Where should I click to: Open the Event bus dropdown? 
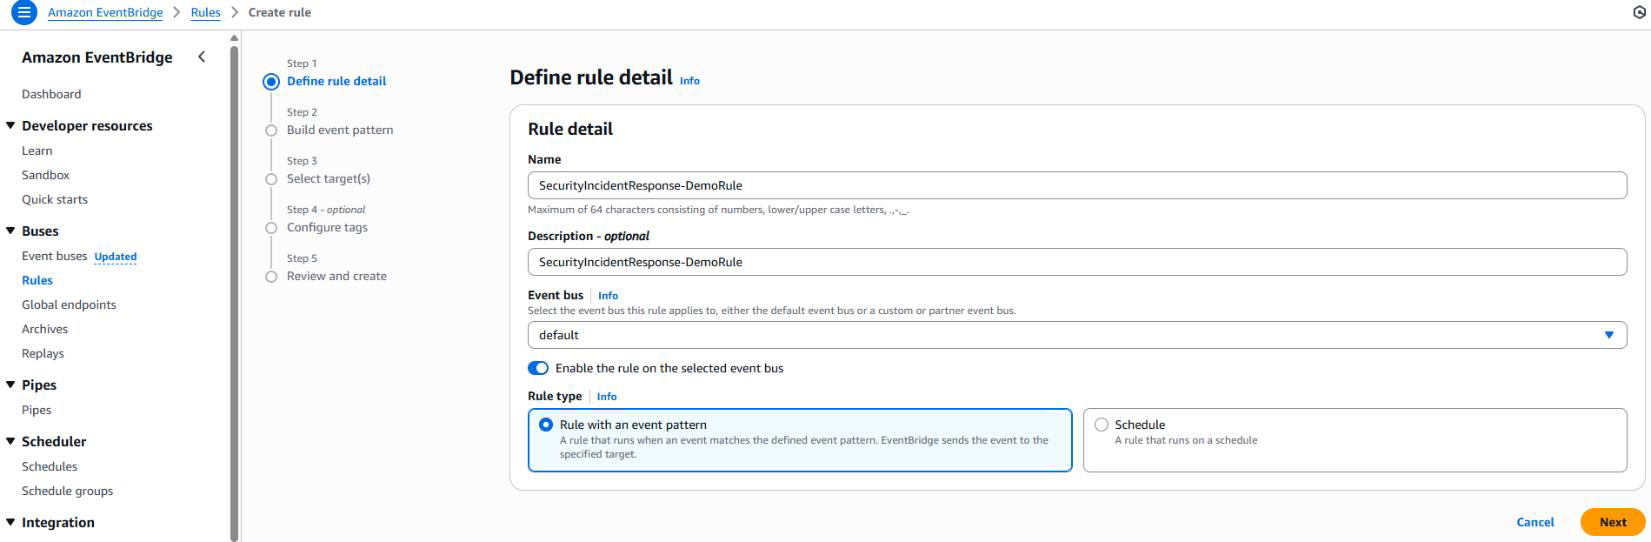coord(1076,335)
